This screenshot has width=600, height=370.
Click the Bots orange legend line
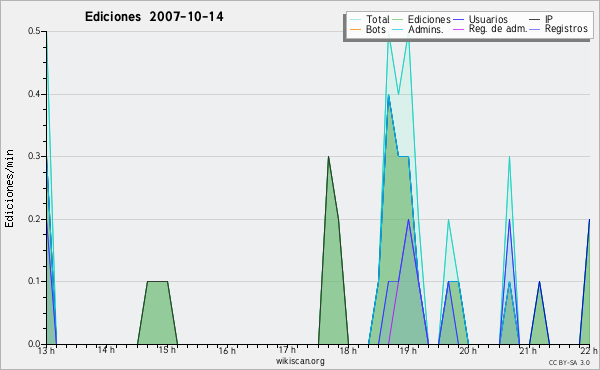click(356, 29)
